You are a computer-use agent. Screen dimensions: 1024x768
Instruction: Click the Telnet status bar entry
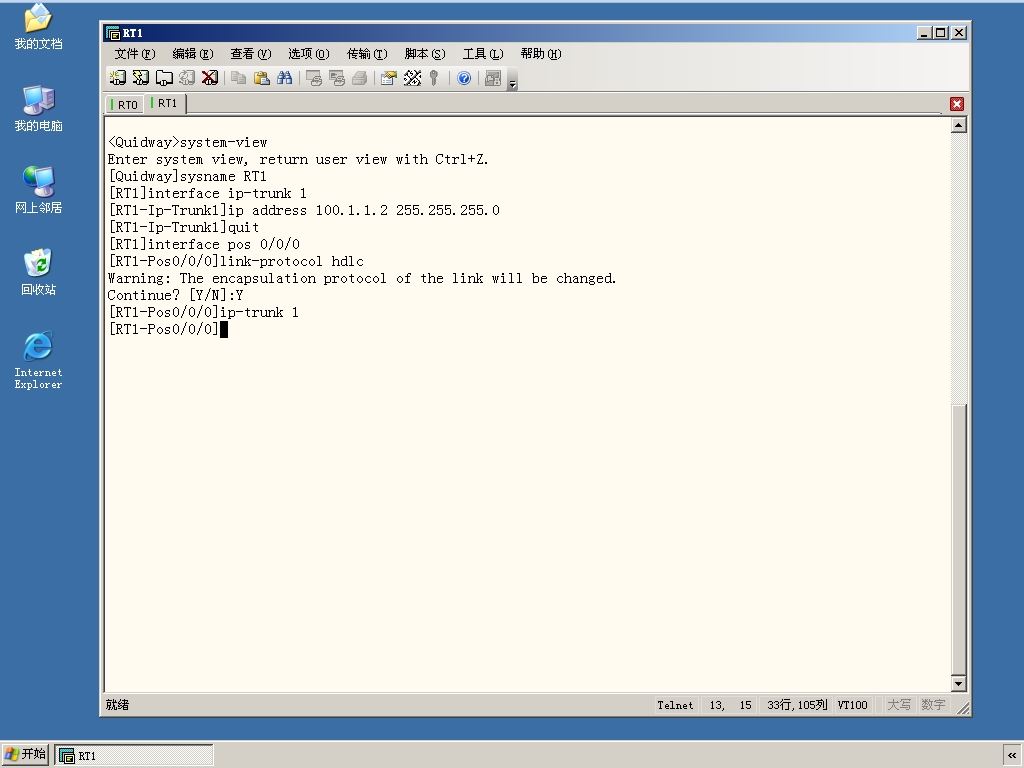coord(675,705)
